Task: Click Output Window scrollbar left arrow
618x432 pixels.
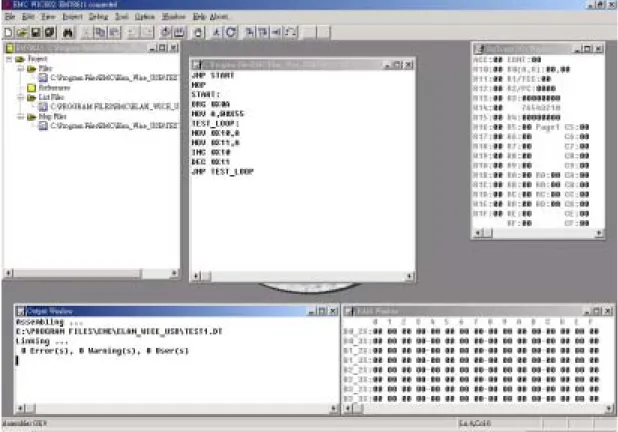Action: pyautogui.click(x=20, y=409)
